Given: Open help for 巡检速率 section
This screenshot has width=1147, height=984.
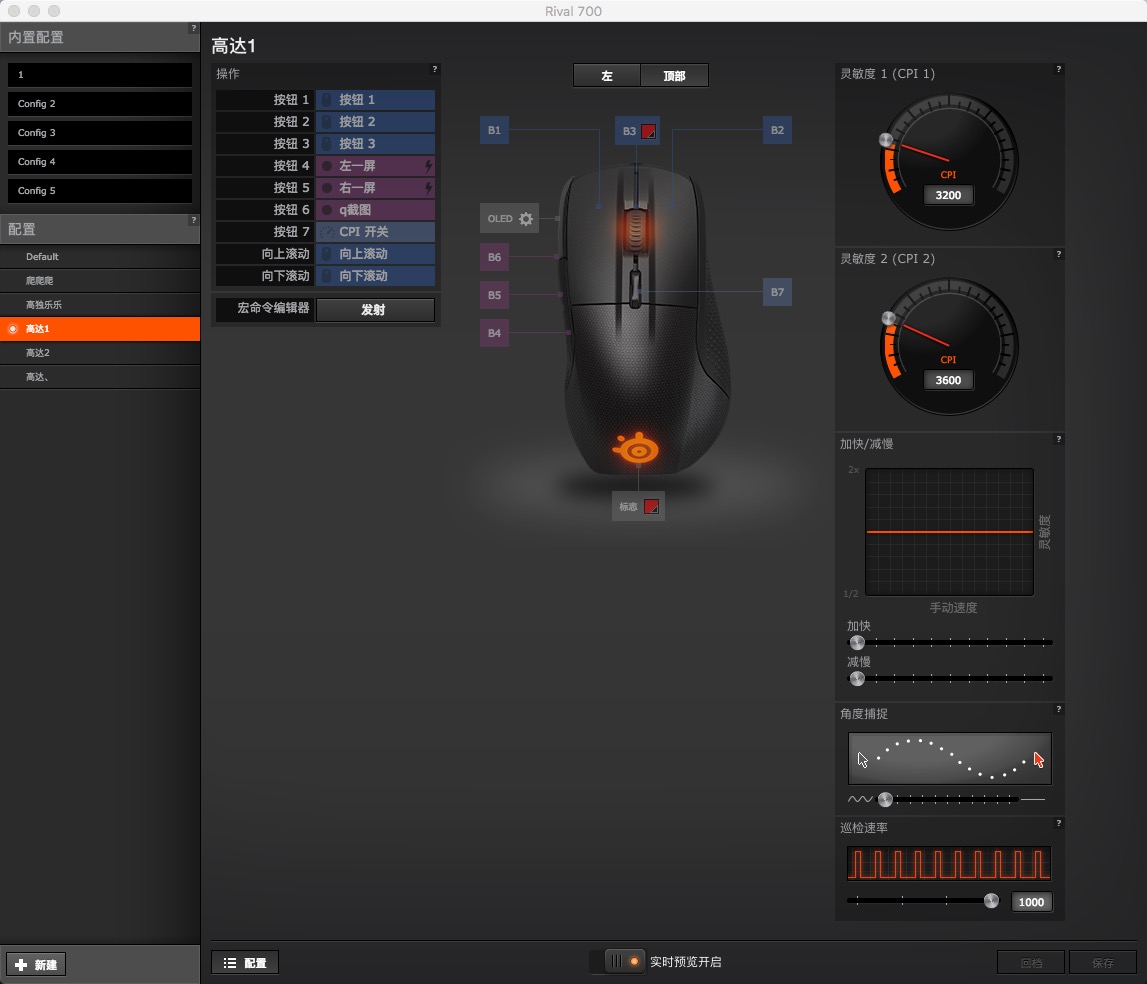Looking at the screenshot, I should click(x=1058, y=823).
